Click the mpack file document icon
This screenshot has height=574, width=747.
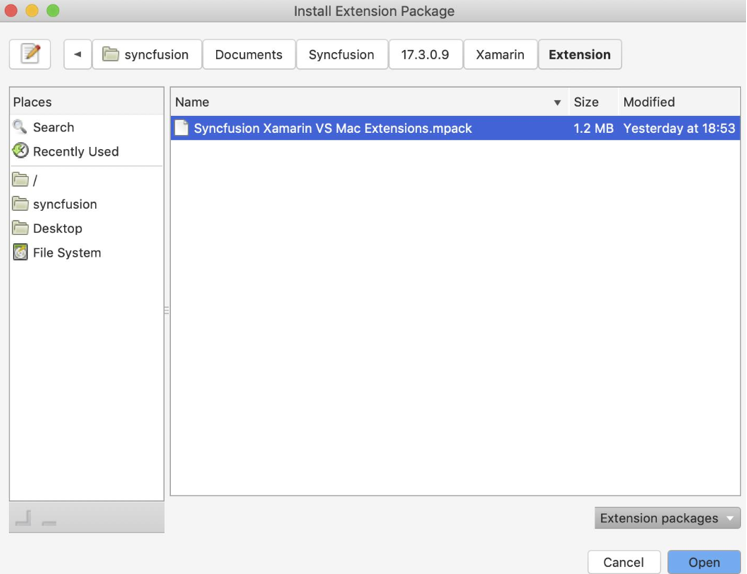pyautogui.click(x=181, y=128)
